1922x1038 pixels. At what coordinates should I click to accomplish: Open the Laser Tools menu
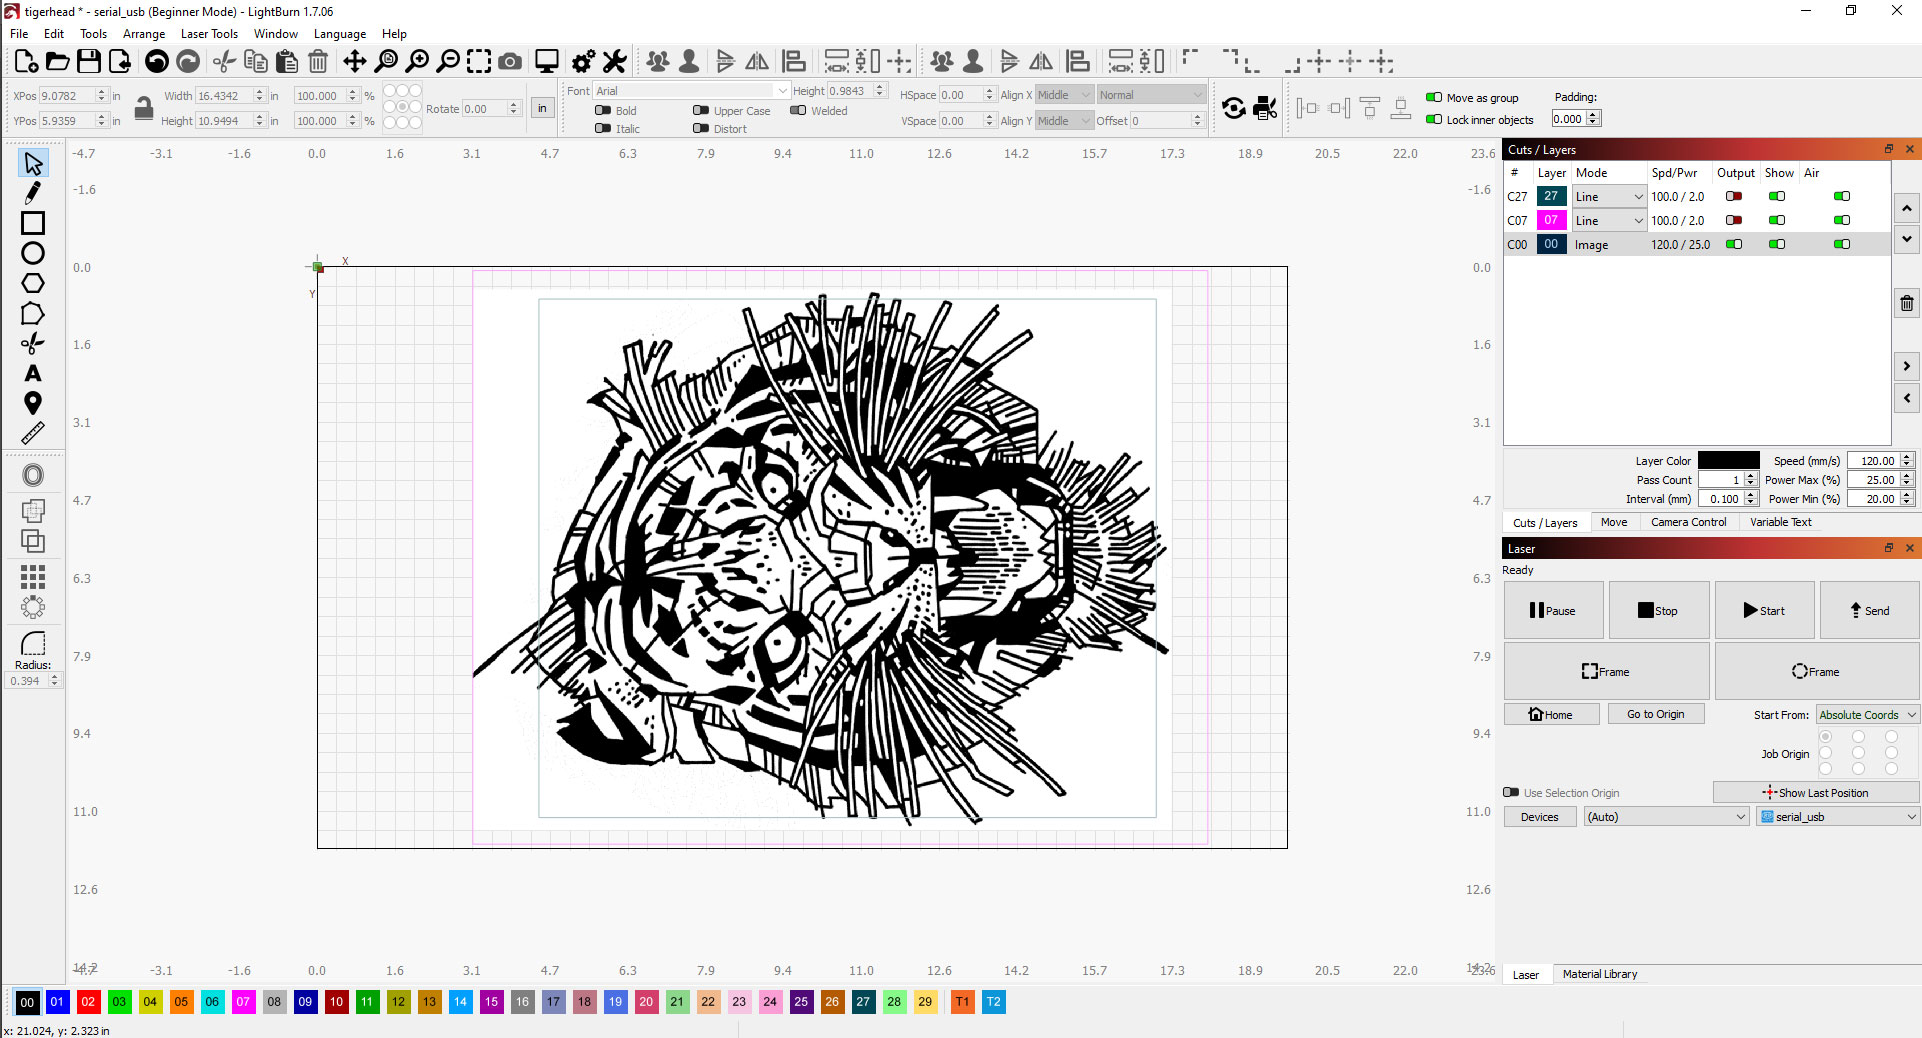(209, 34)
